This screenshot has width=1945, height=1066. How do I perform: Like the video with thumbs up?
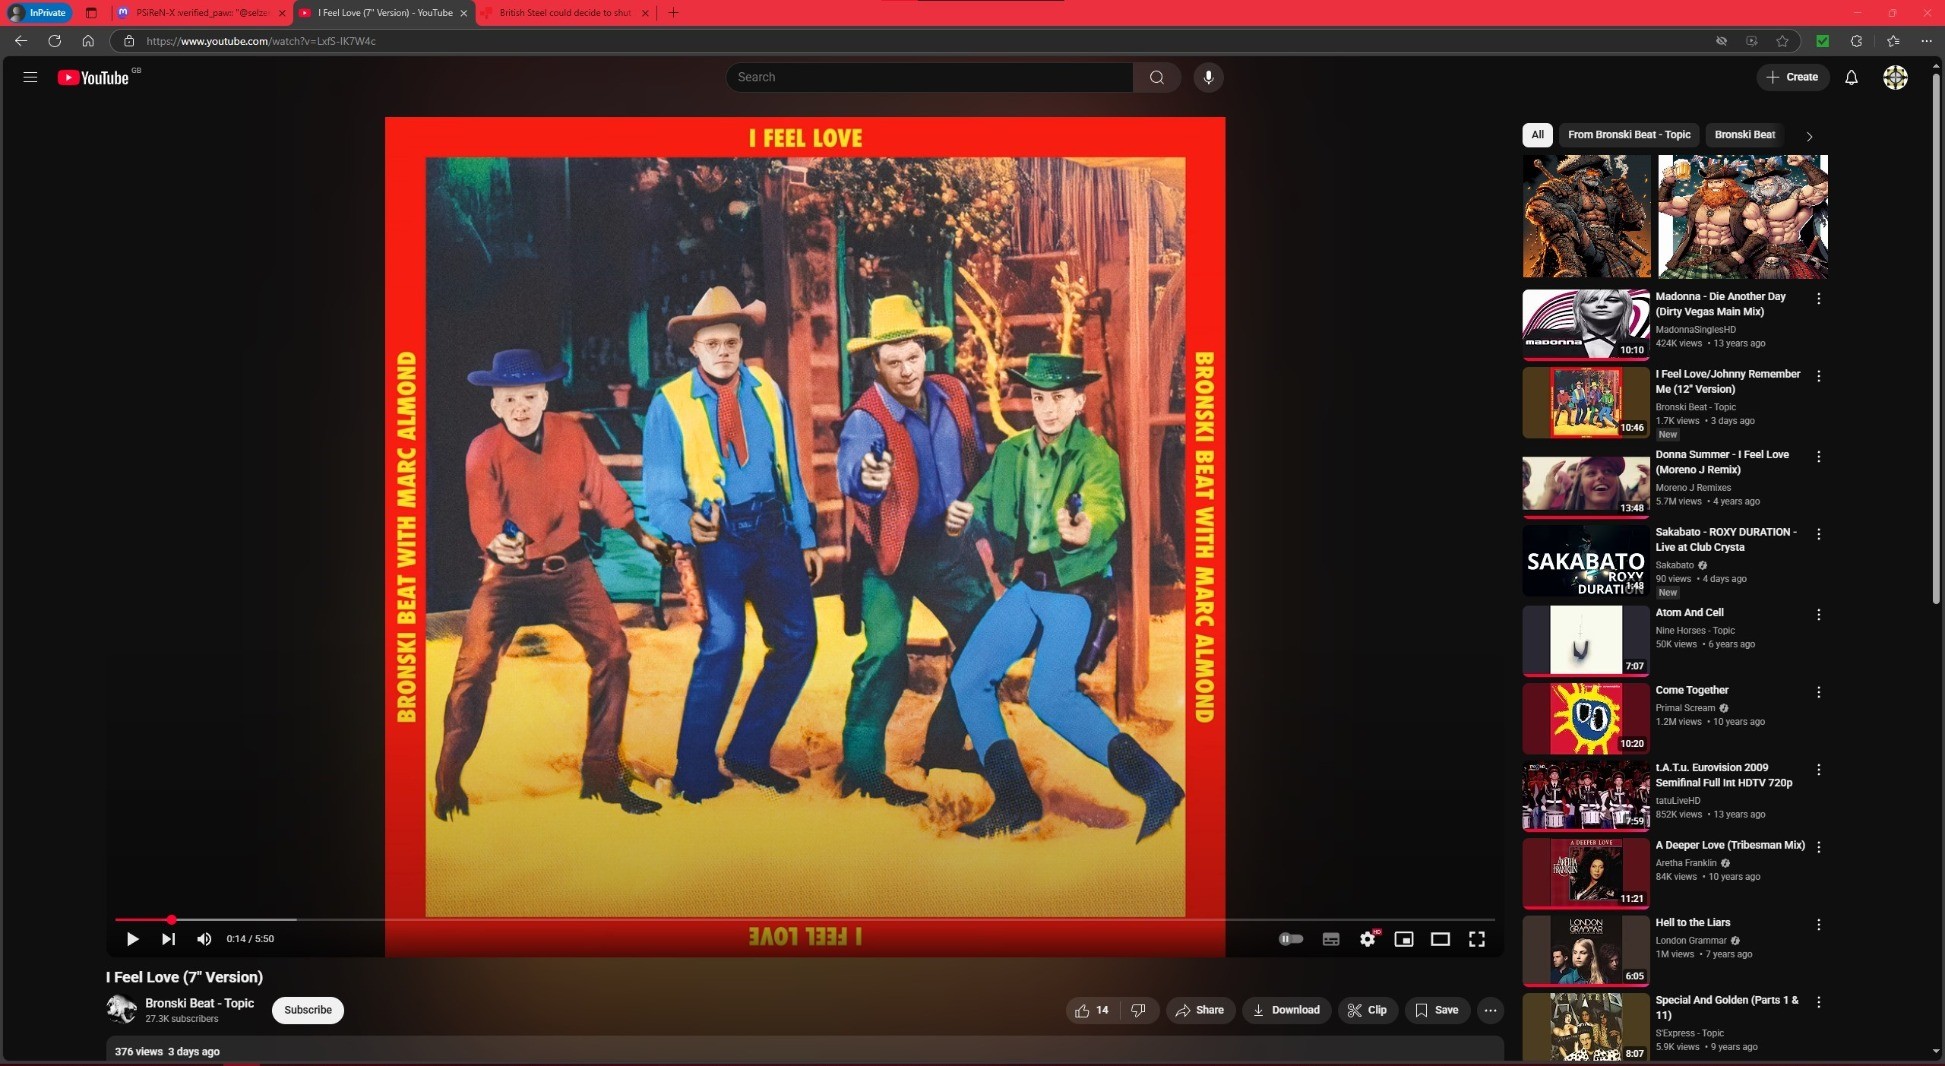click(1092, 1010)
